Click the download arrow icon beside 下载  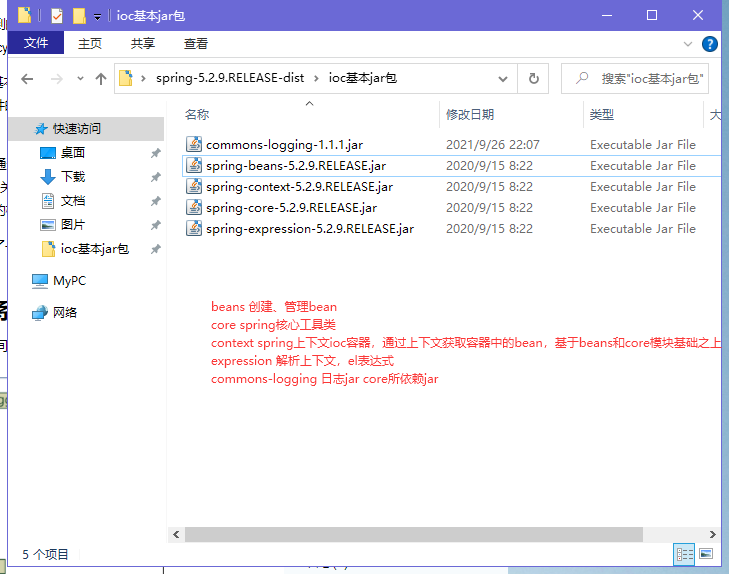(48, 177)
